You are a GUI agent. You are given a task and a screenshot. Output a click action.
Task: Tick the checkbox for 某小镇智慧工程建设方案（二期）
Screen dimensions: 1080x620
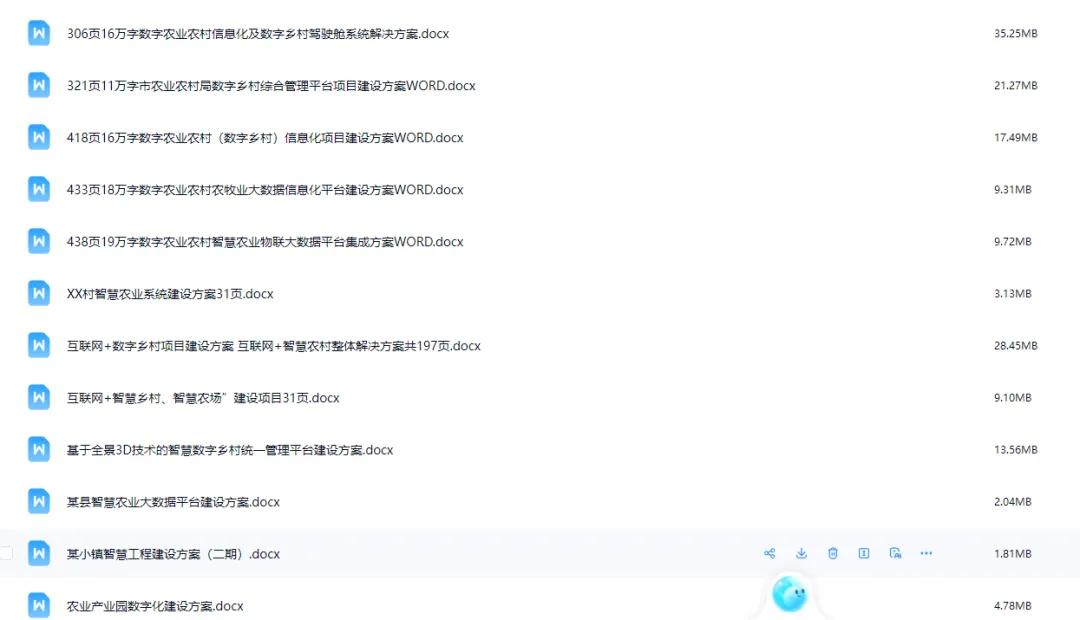(x=7, y=553)
